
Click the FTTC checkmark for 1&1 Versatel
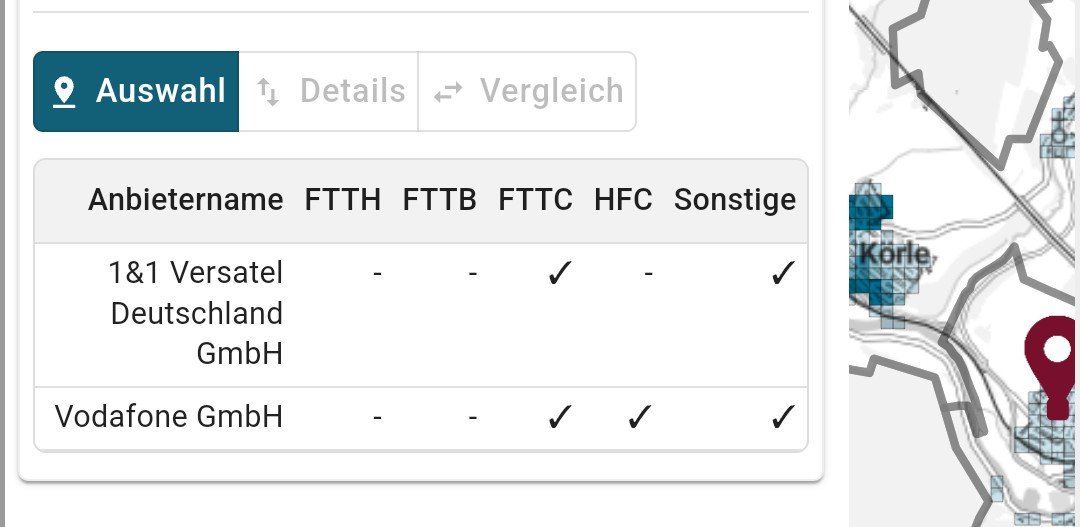point(558,274)
